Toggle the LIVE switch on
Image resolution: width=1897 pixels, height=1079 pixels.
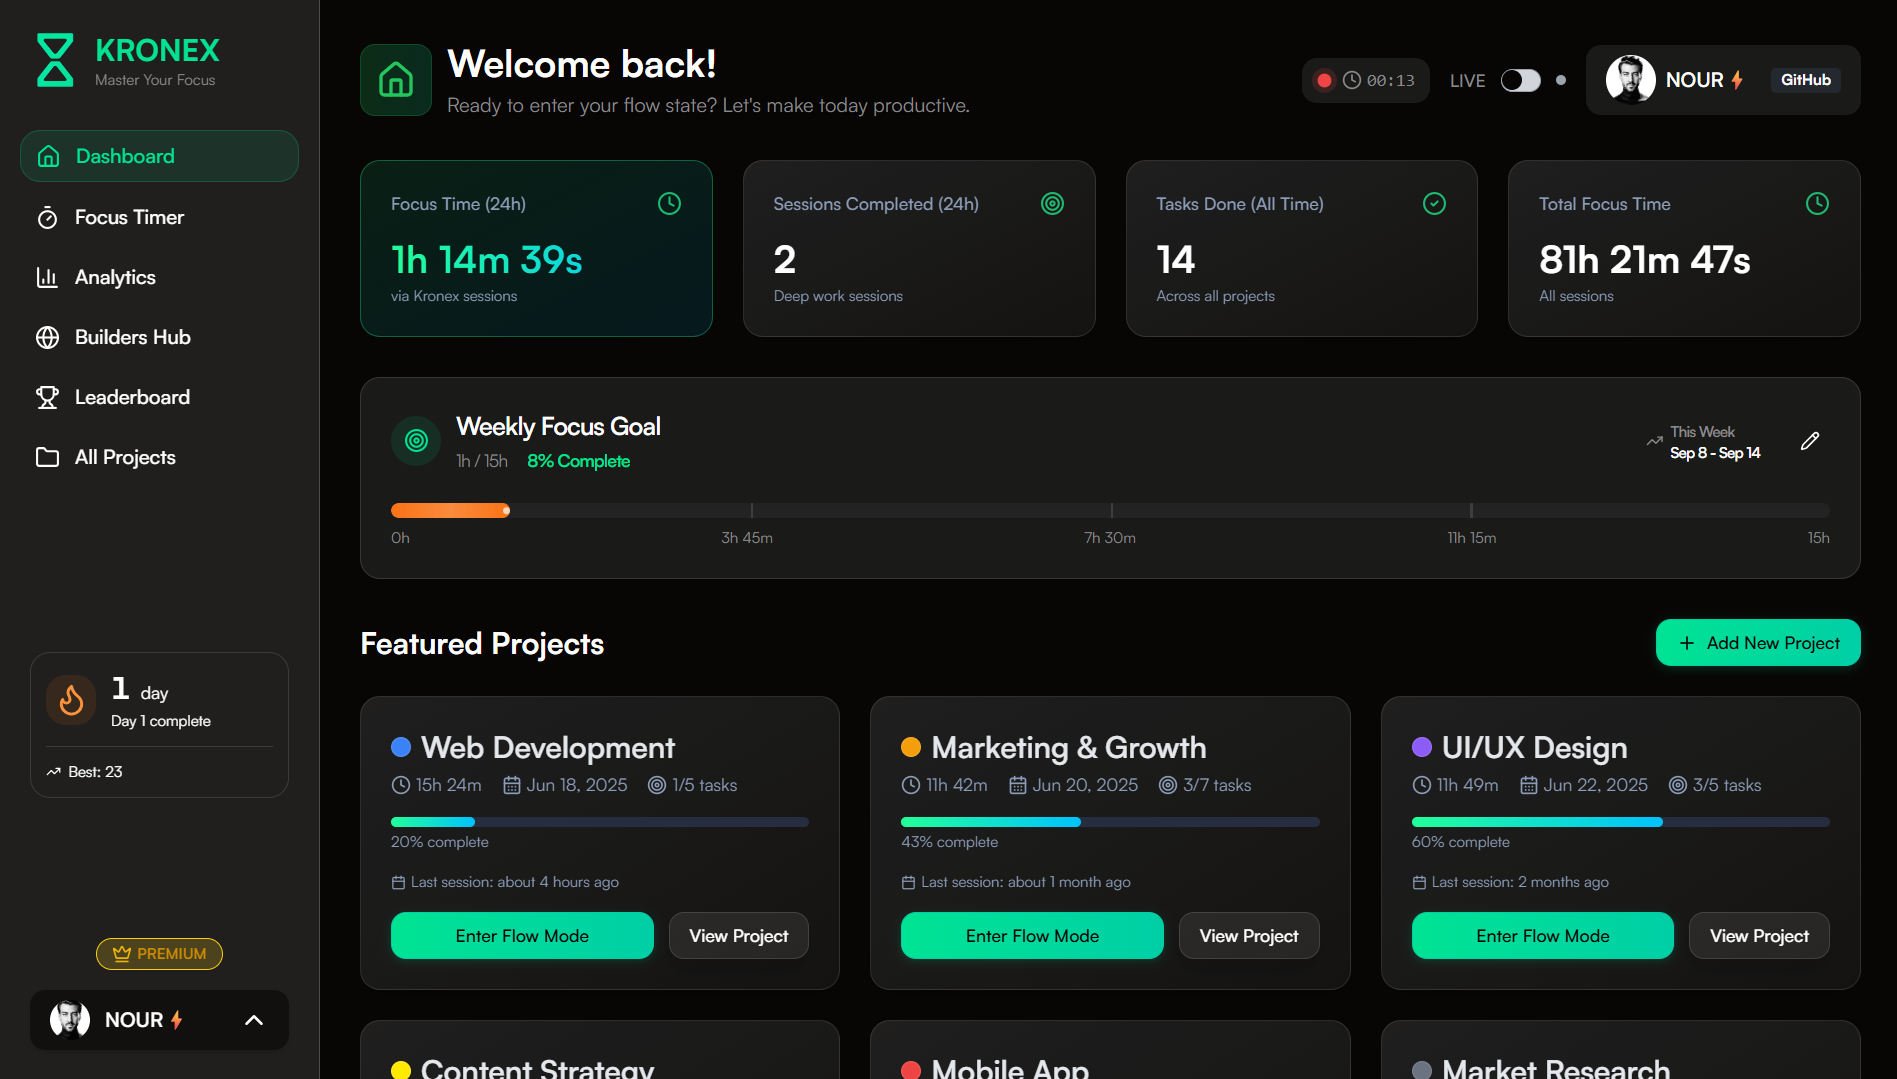[1520, 80]
